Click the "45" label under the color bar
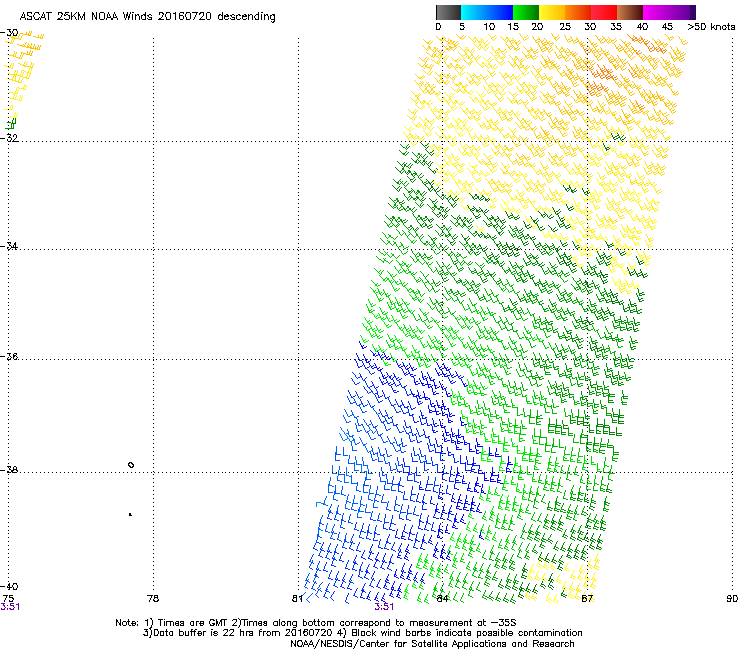740x650 pixels. click(667, 27)
